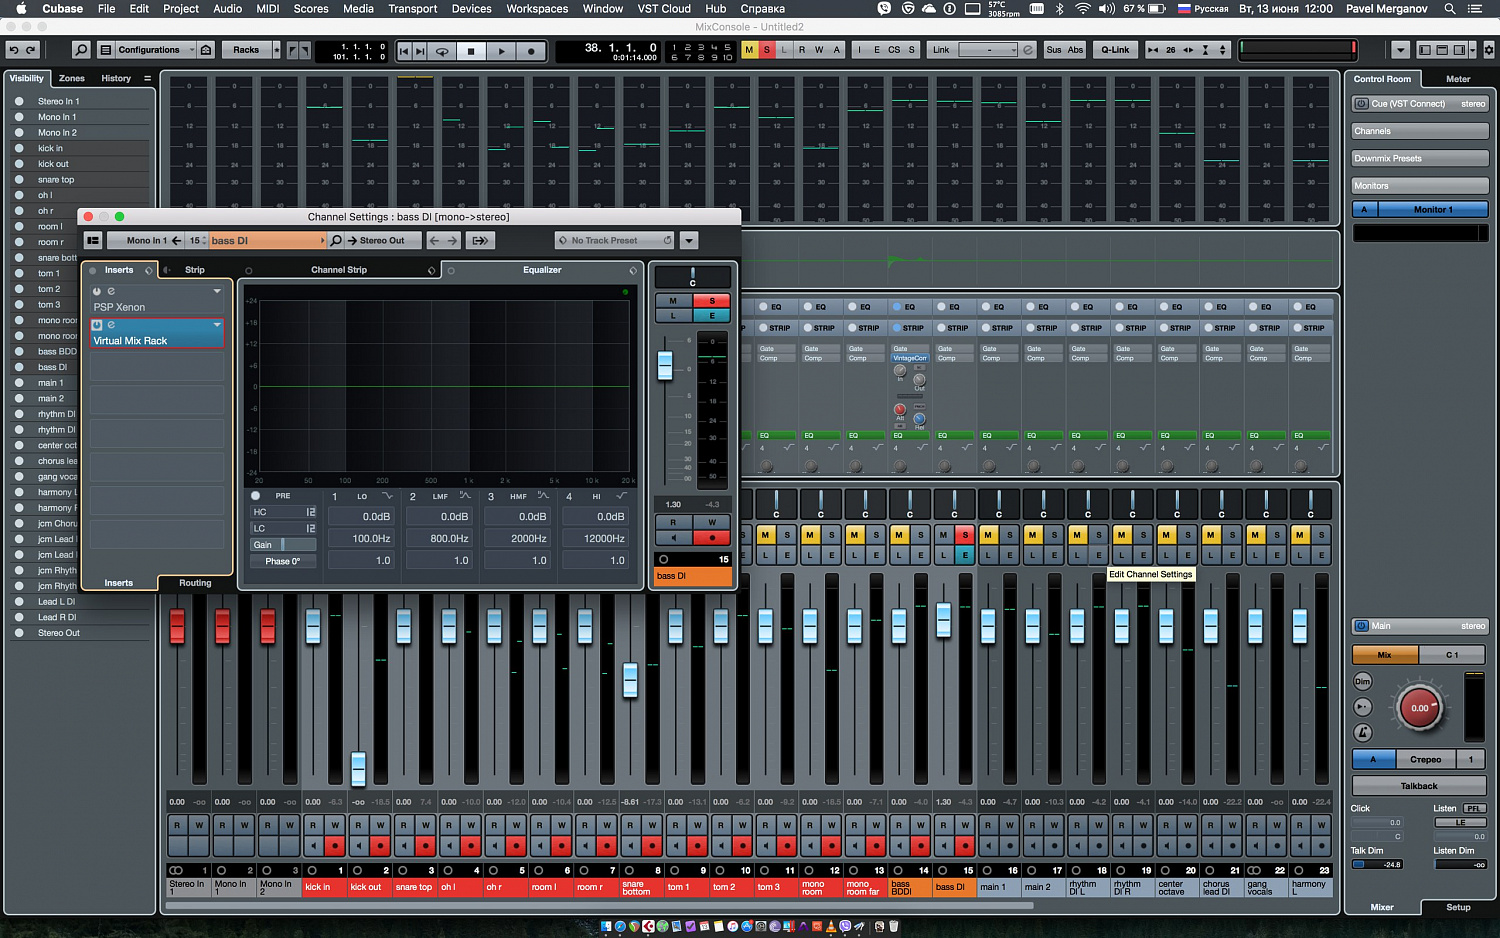
Task: Open the Virtual Mix Rack plug-in editor
Action: 111,325
